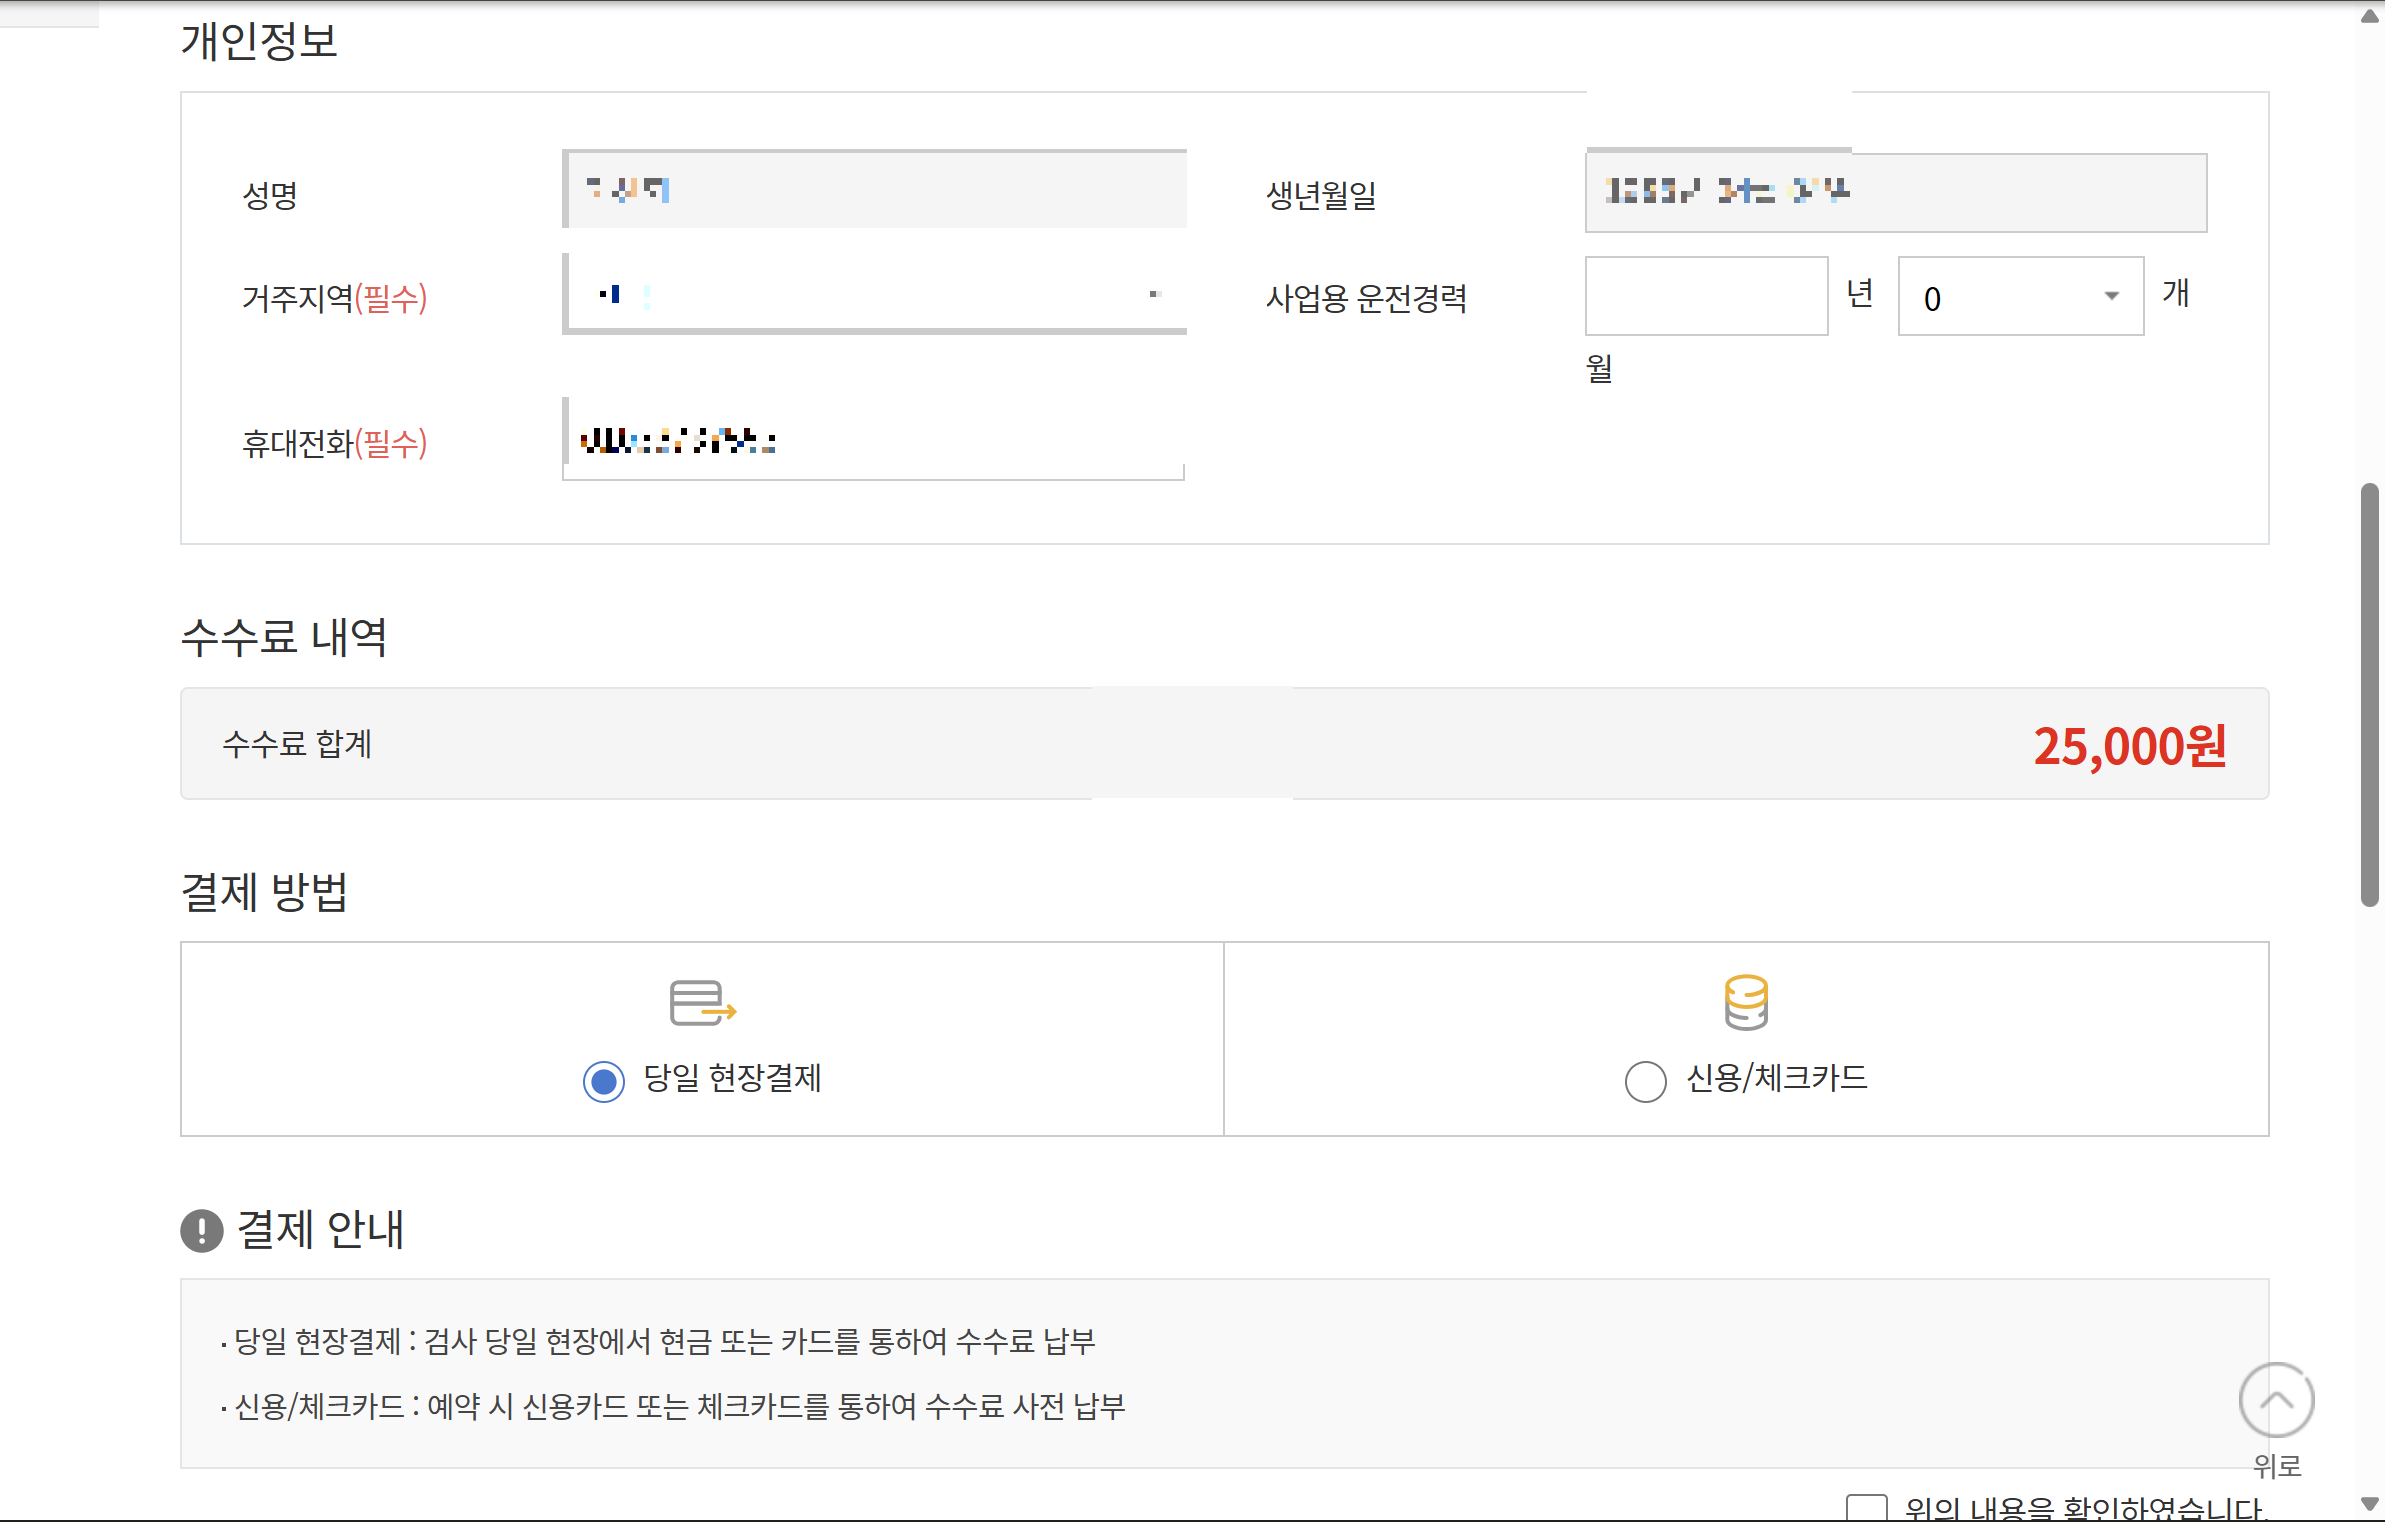The height and width of the screenshot is (1522, 2385).
Task: Select 당일 현장결제 radio button
Action: click(604, 1081)
